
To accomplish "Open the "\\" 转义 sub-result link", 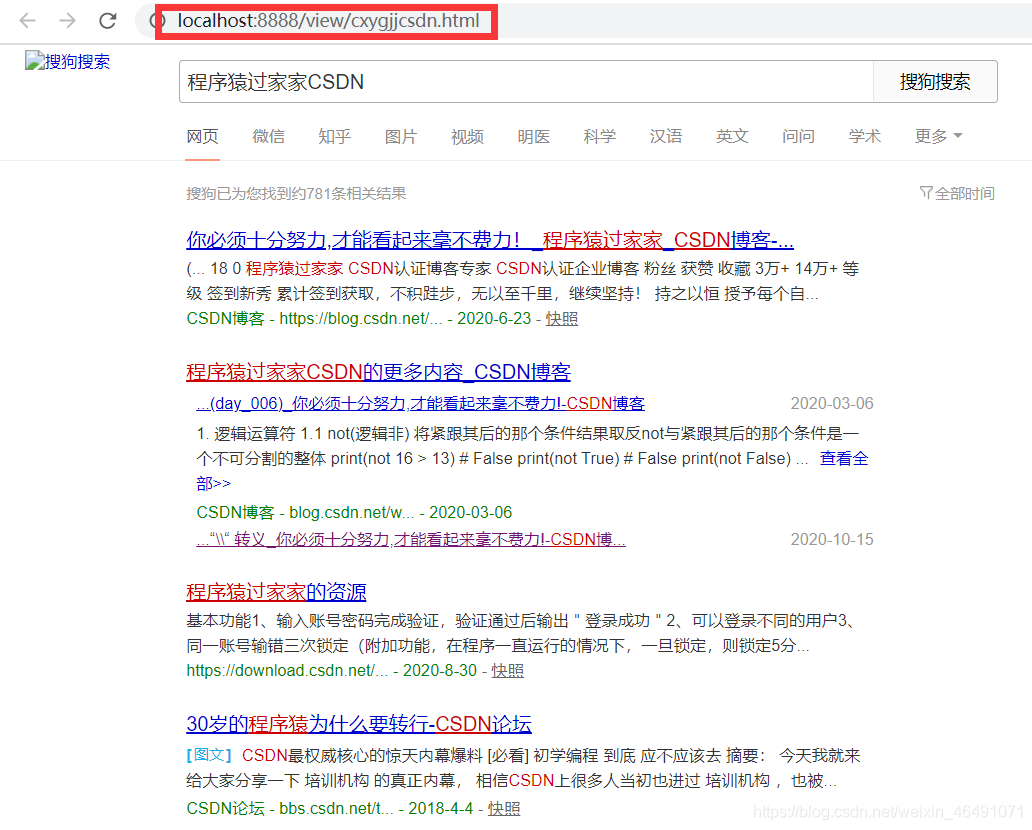I will (x=411, y=540).
